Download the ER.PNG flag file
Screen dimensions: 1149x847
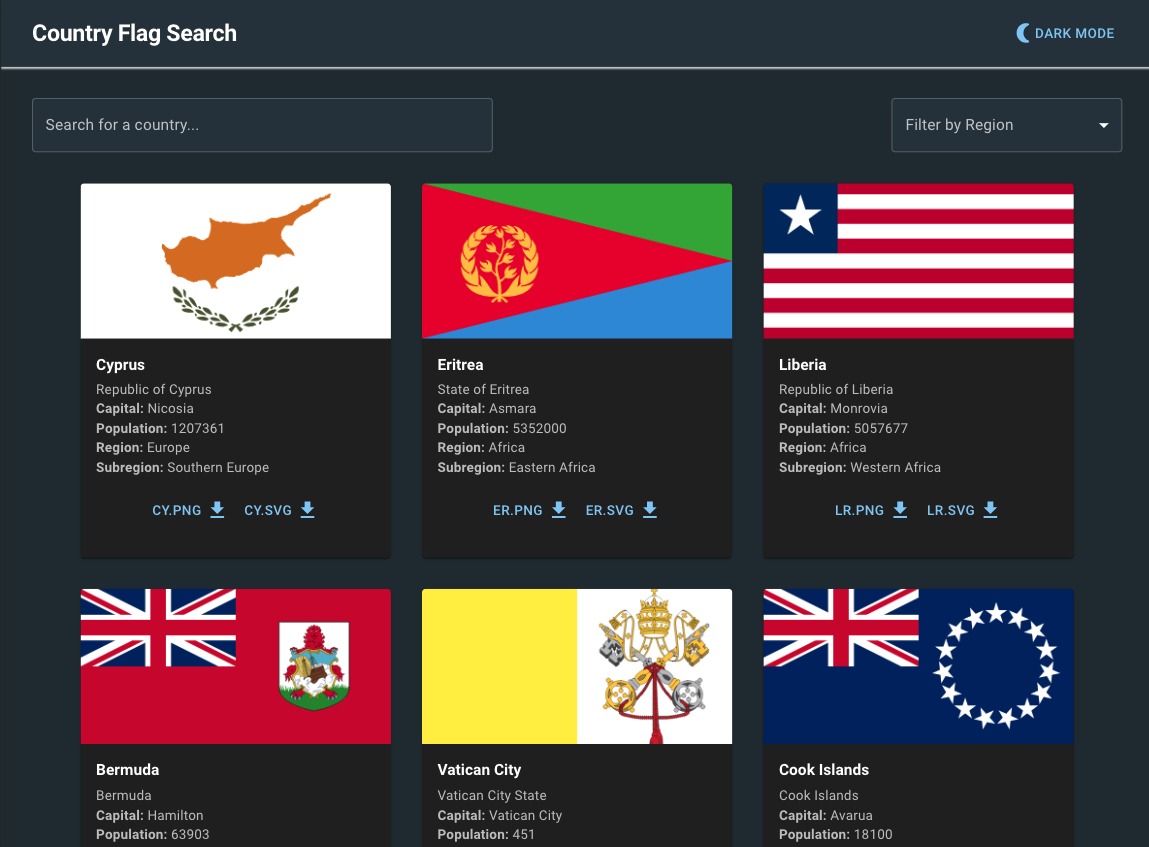point(529,510)
